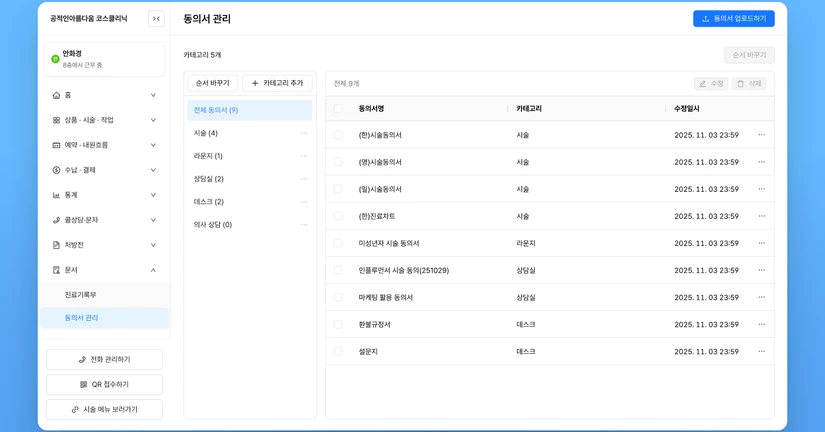The image size is (825, 432).
Task: Open ellipsis menu for 의사 상담 (0) category
Action: [x=304, y=225]
